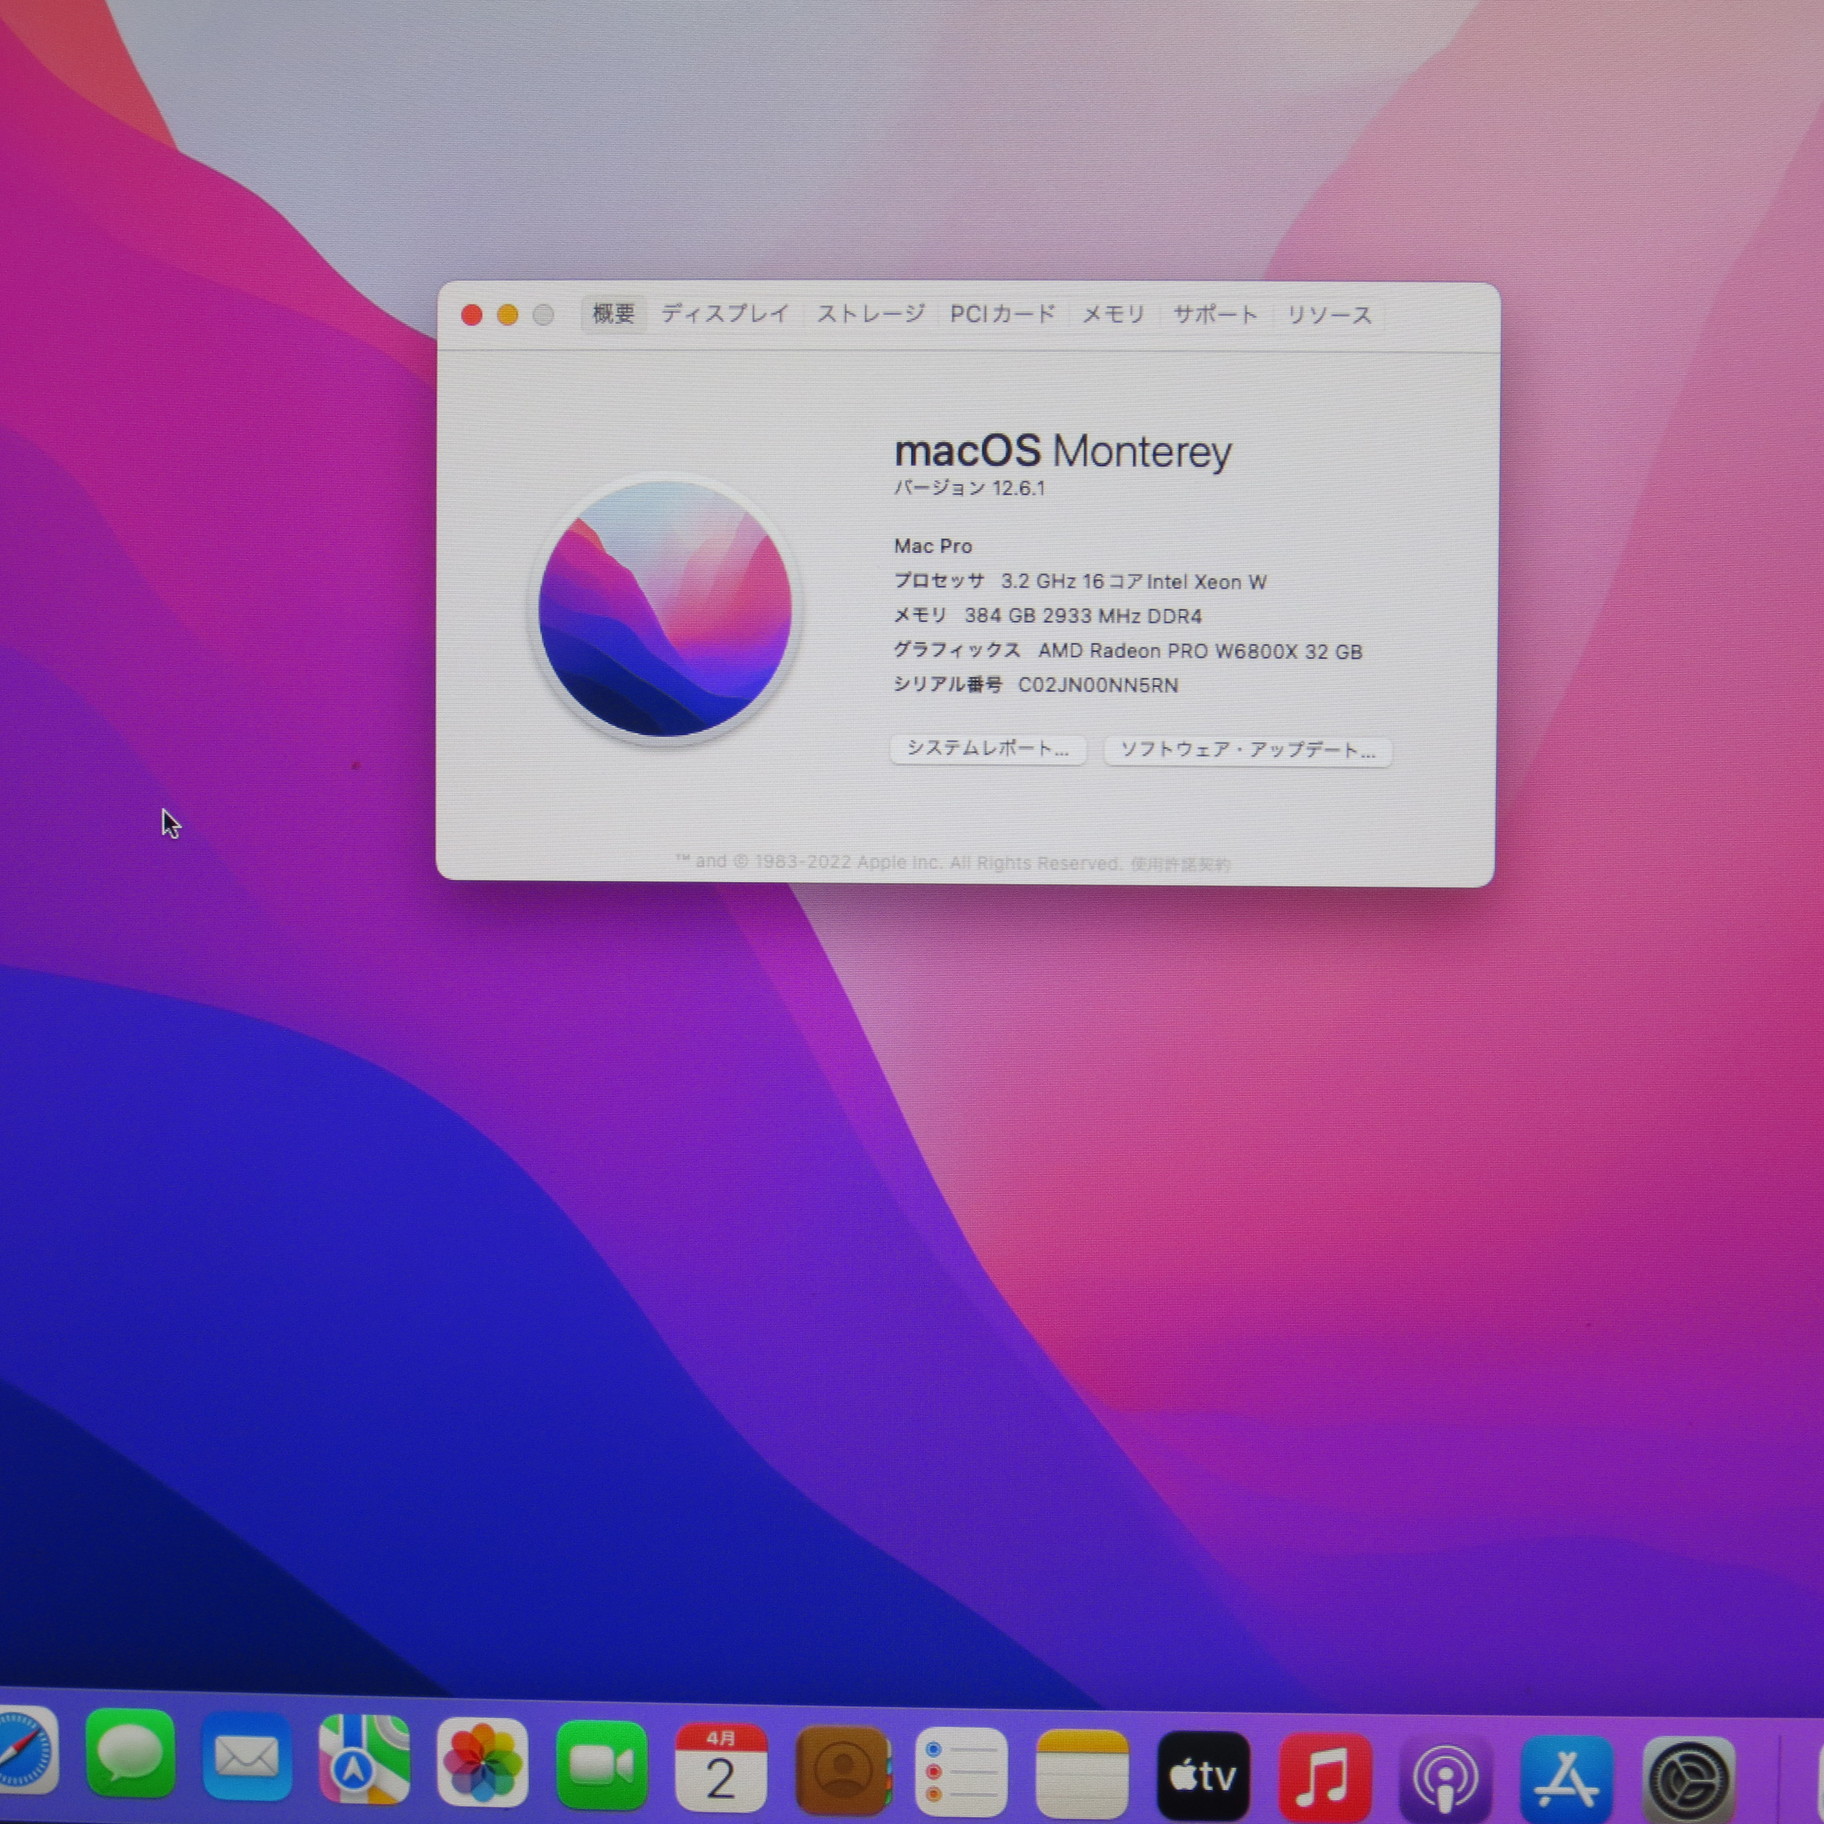1824x1824 pixels.
Task: Click the システムレポート button
Action: 988,749
